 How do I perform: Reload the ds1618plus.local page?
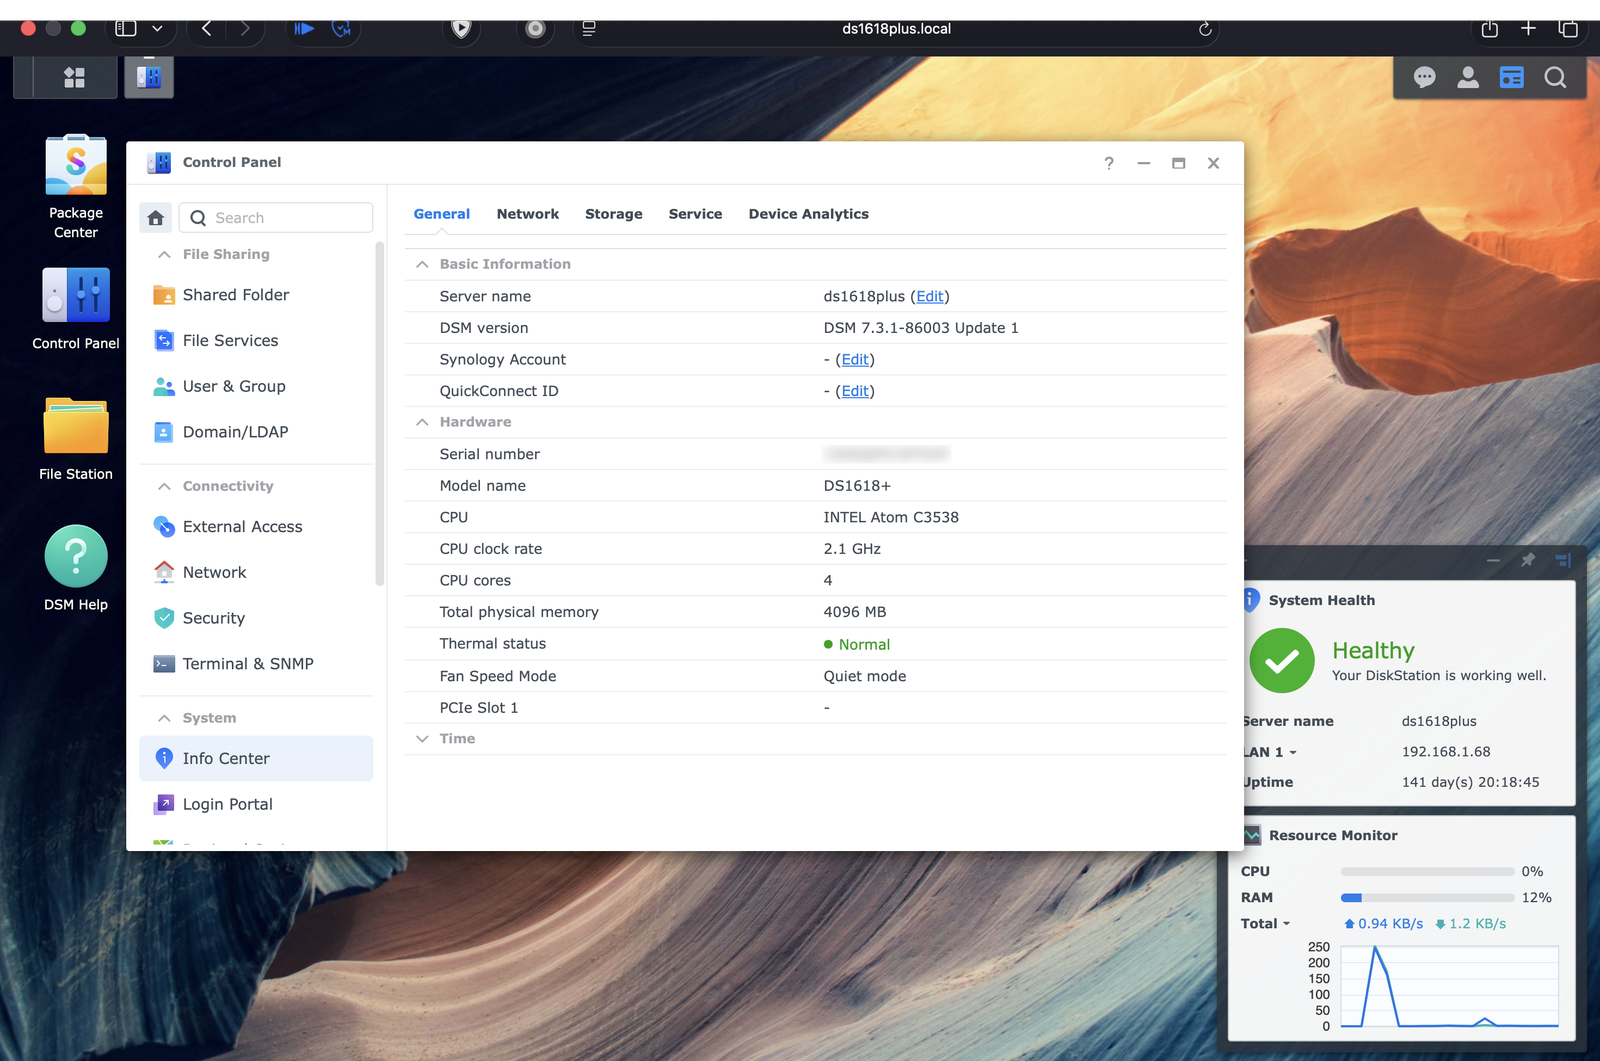1205,29
